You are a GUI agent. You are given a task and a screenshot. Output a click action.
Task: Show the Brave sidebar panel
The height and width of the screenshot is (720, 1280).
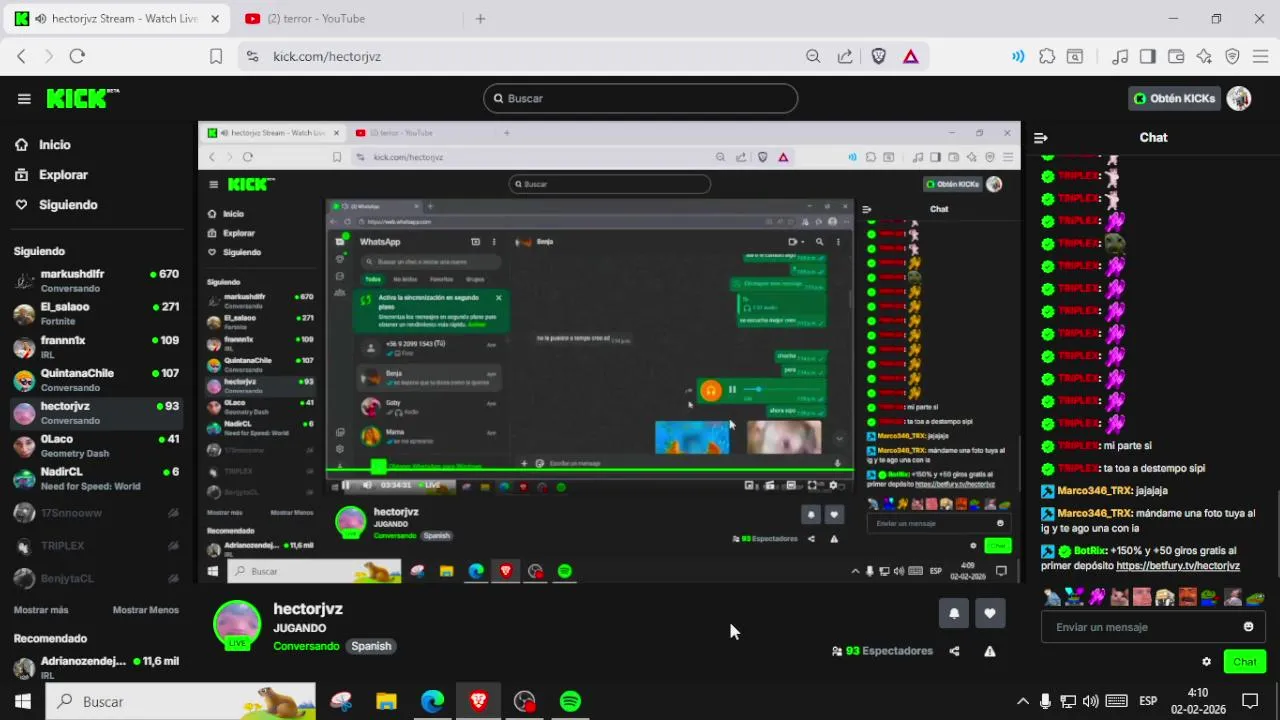click(1148, 56)
